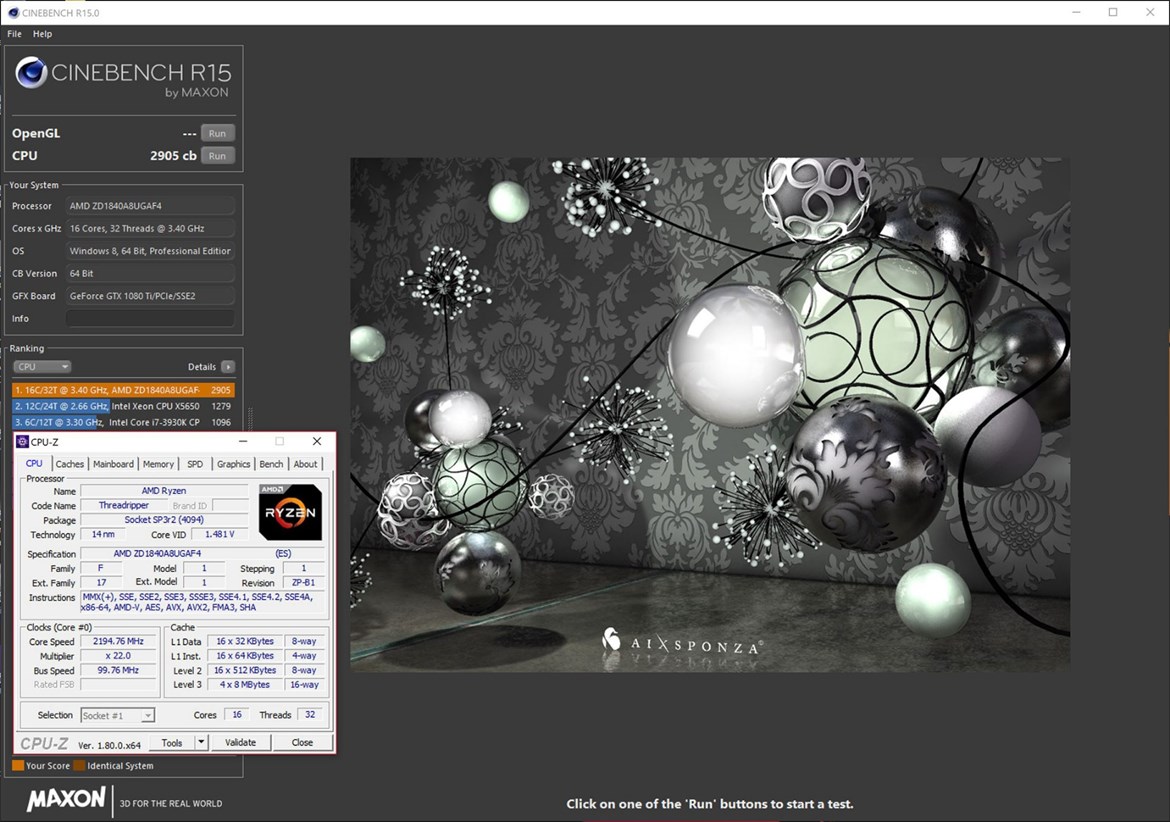Viewport: 1170px width, 822px height.
Task: Click the Tools button in CPU-Z
Action: click(172, 743)
